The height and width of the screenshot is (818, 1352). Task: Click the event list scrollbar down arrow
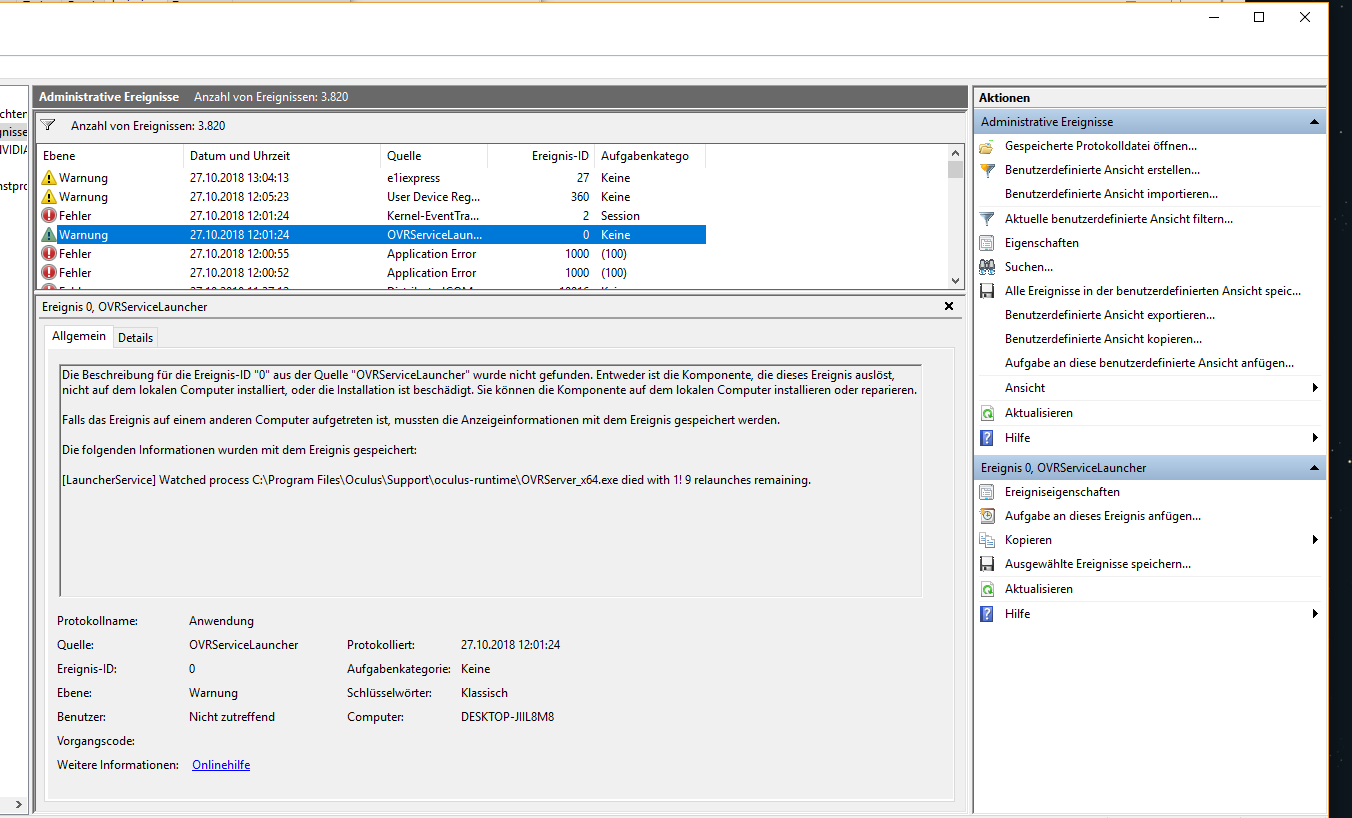(x=955, y=281)
